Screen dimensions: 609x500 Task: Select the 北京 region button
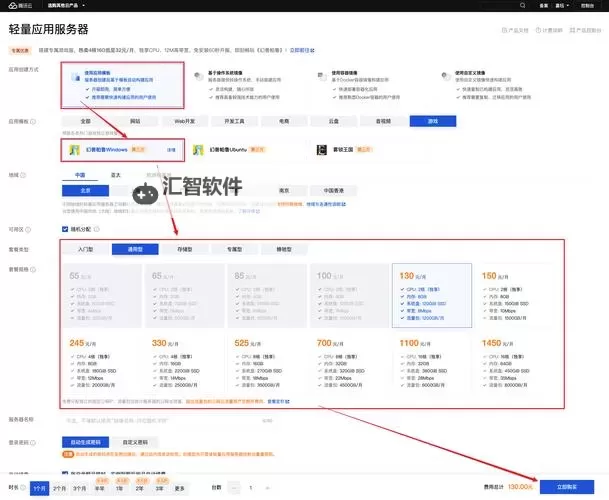point(85,190)
